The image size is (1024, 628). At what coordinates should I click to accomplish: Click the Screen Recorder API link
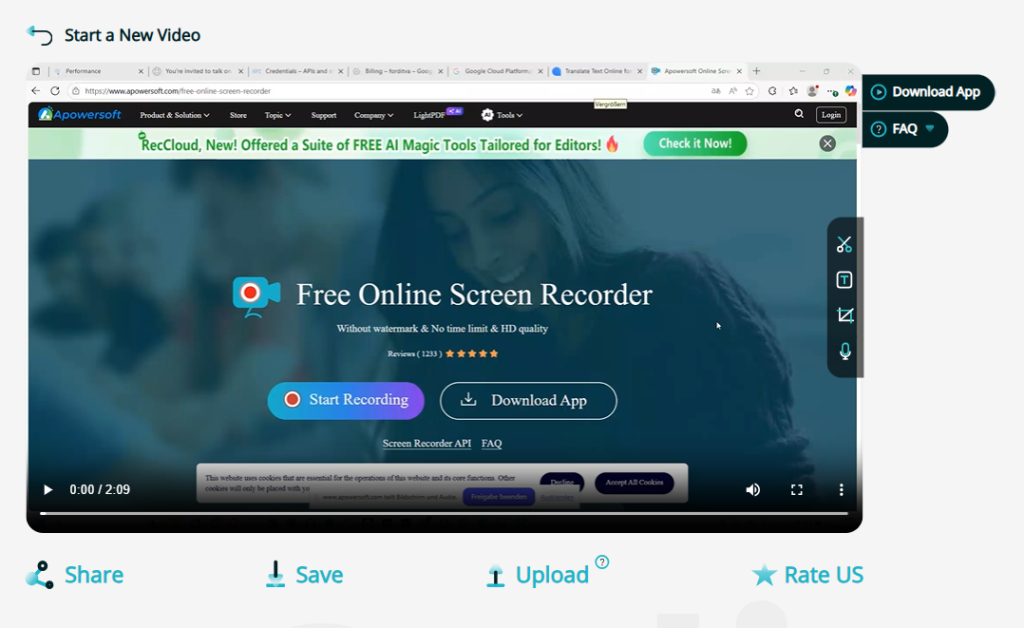pos(426,443)
